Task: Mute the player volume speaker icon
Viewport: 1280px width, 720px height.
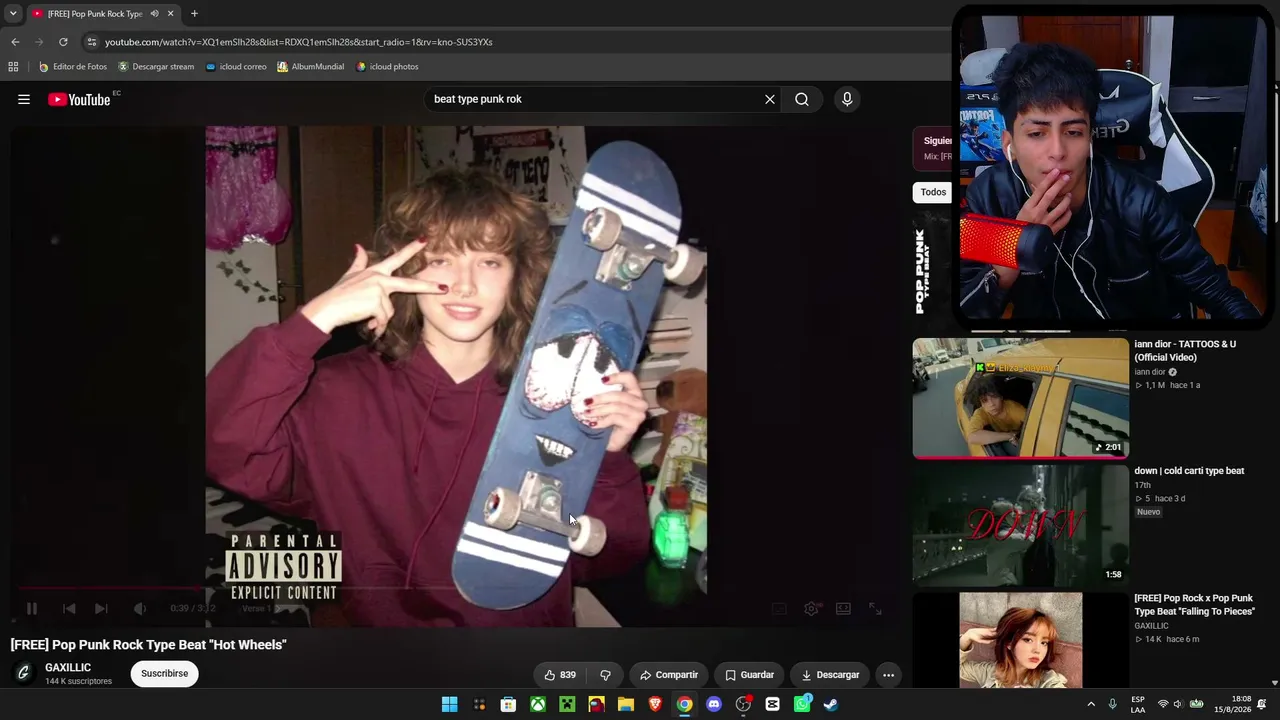Action: (x=140, y=608)
